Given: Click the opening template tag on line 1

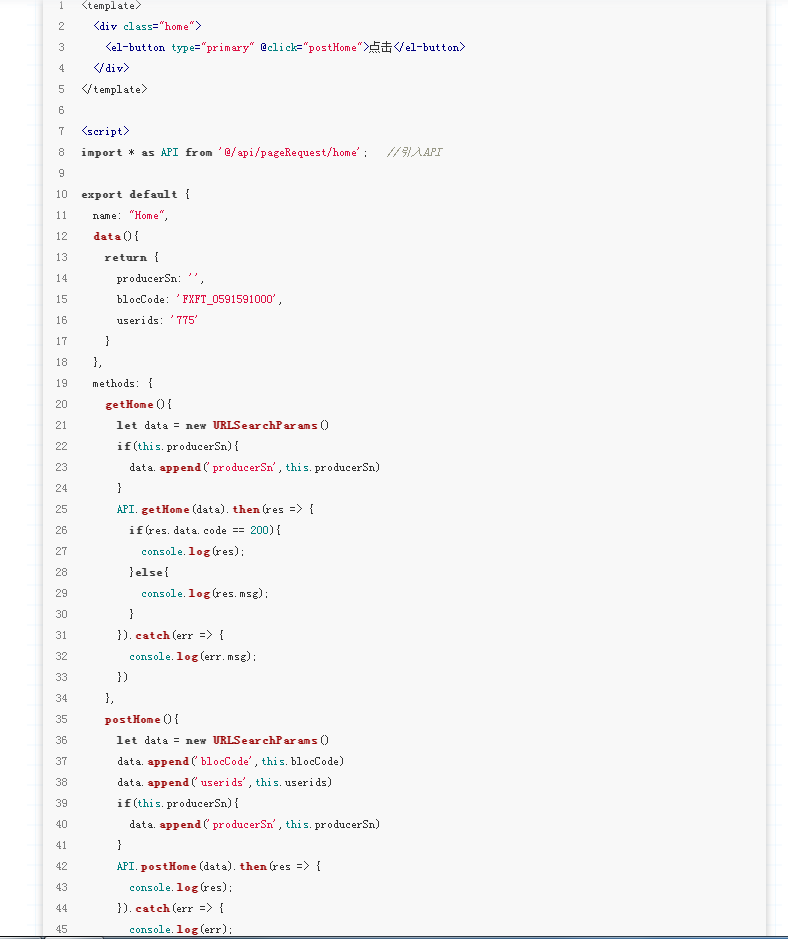Looking at the screenshot, I should point(111,5).
